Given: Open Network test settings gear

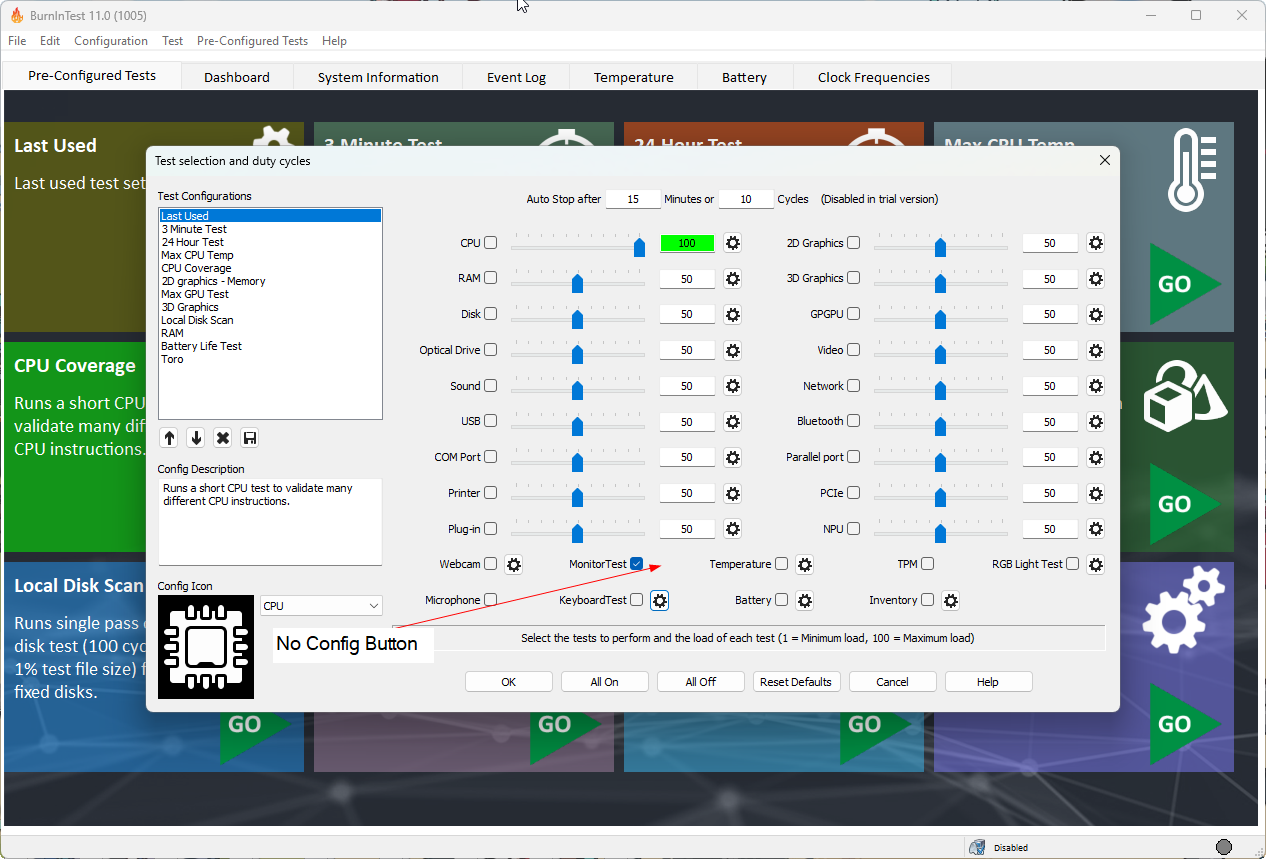Looking at the screenshot, I should click(x=1095, y=386).
